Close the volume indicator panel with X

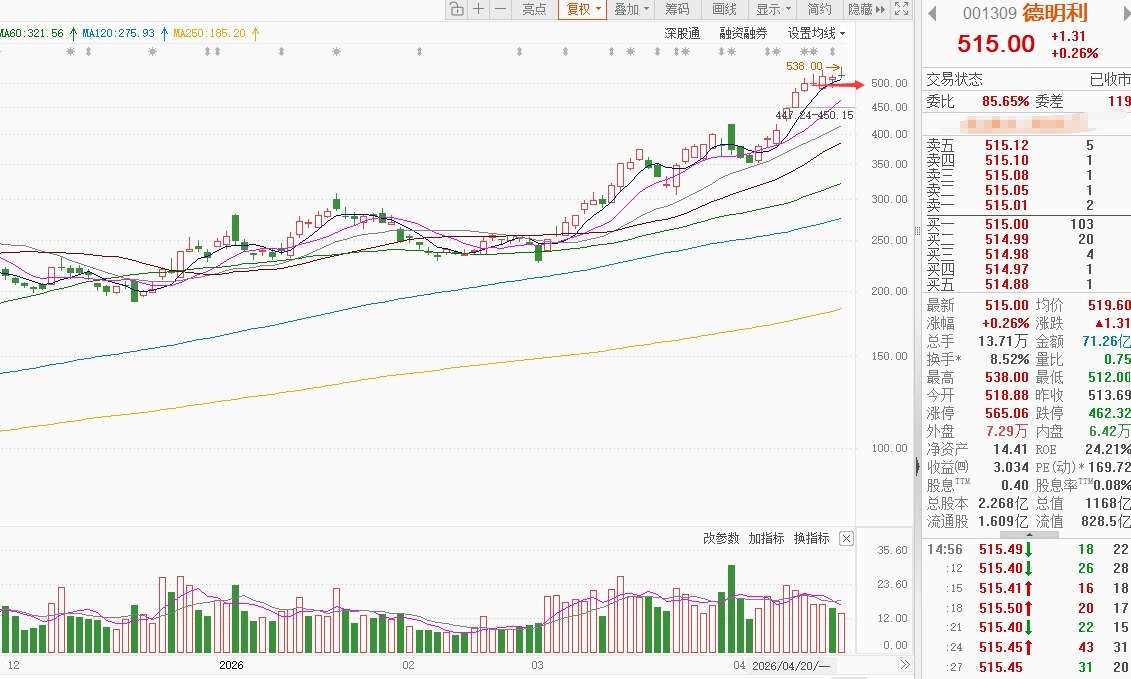tap(847, 538)
